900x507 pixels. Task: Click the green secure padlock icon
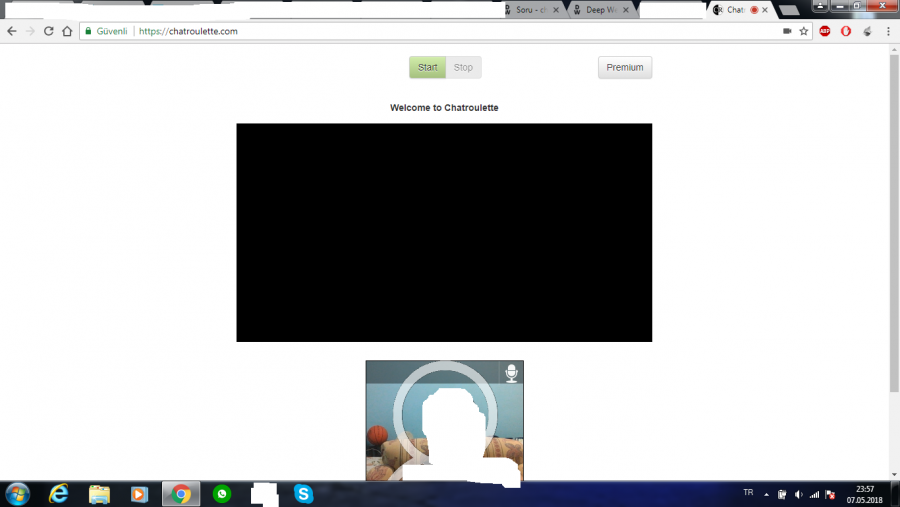pos(88,31)
